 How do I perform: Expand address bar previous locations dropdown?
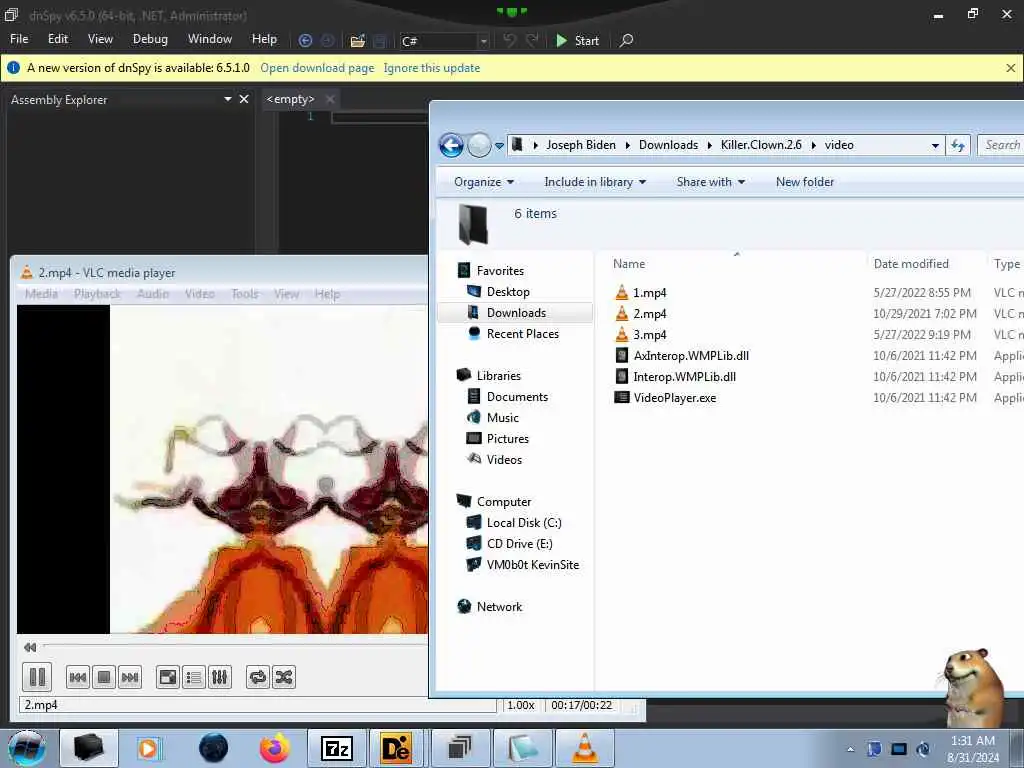[935, 146]
